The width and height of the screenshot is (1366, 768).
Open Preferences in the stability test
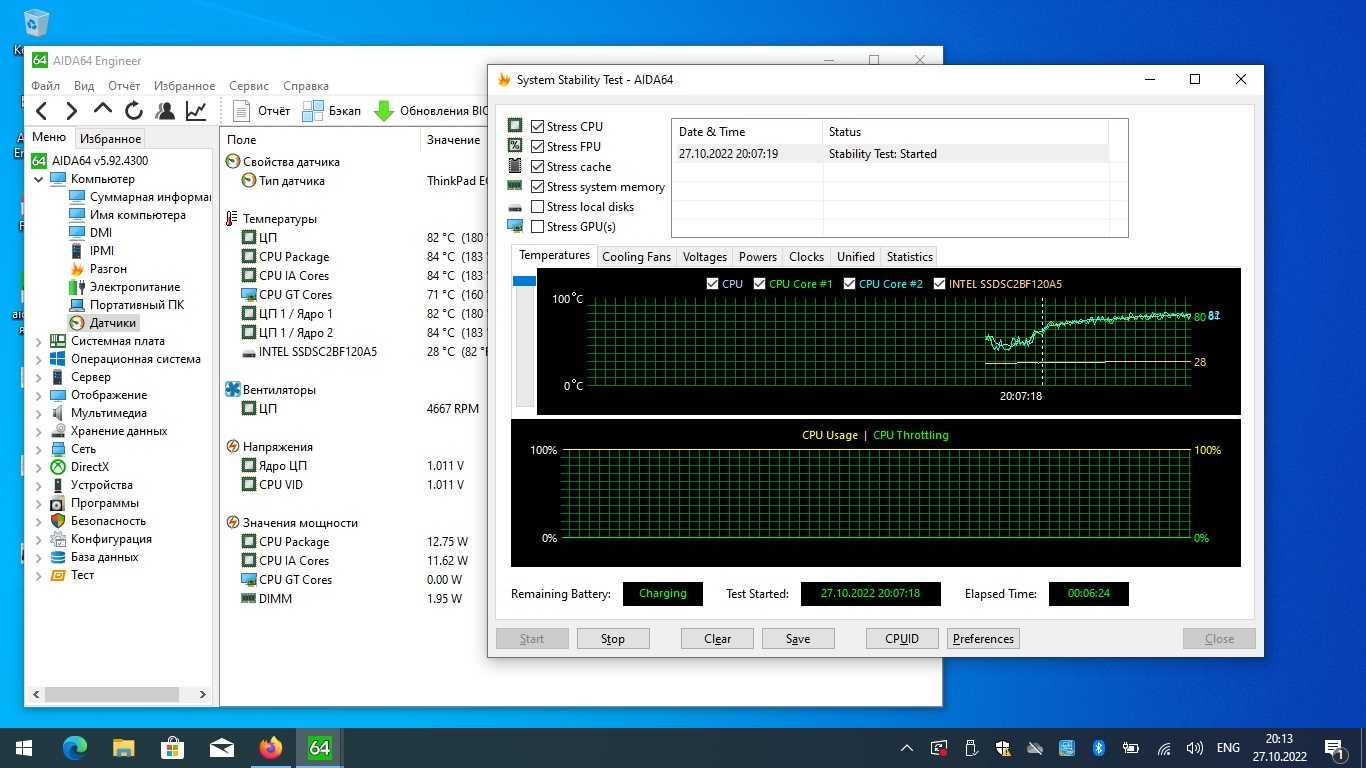(983, 639)
